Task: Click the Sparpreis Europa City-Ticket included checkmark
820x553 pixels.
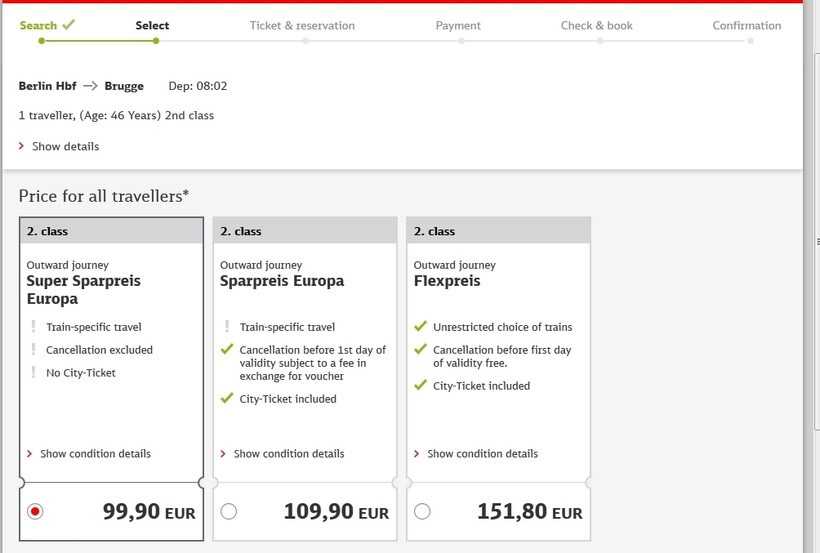Action: click(x=227, y=399)
